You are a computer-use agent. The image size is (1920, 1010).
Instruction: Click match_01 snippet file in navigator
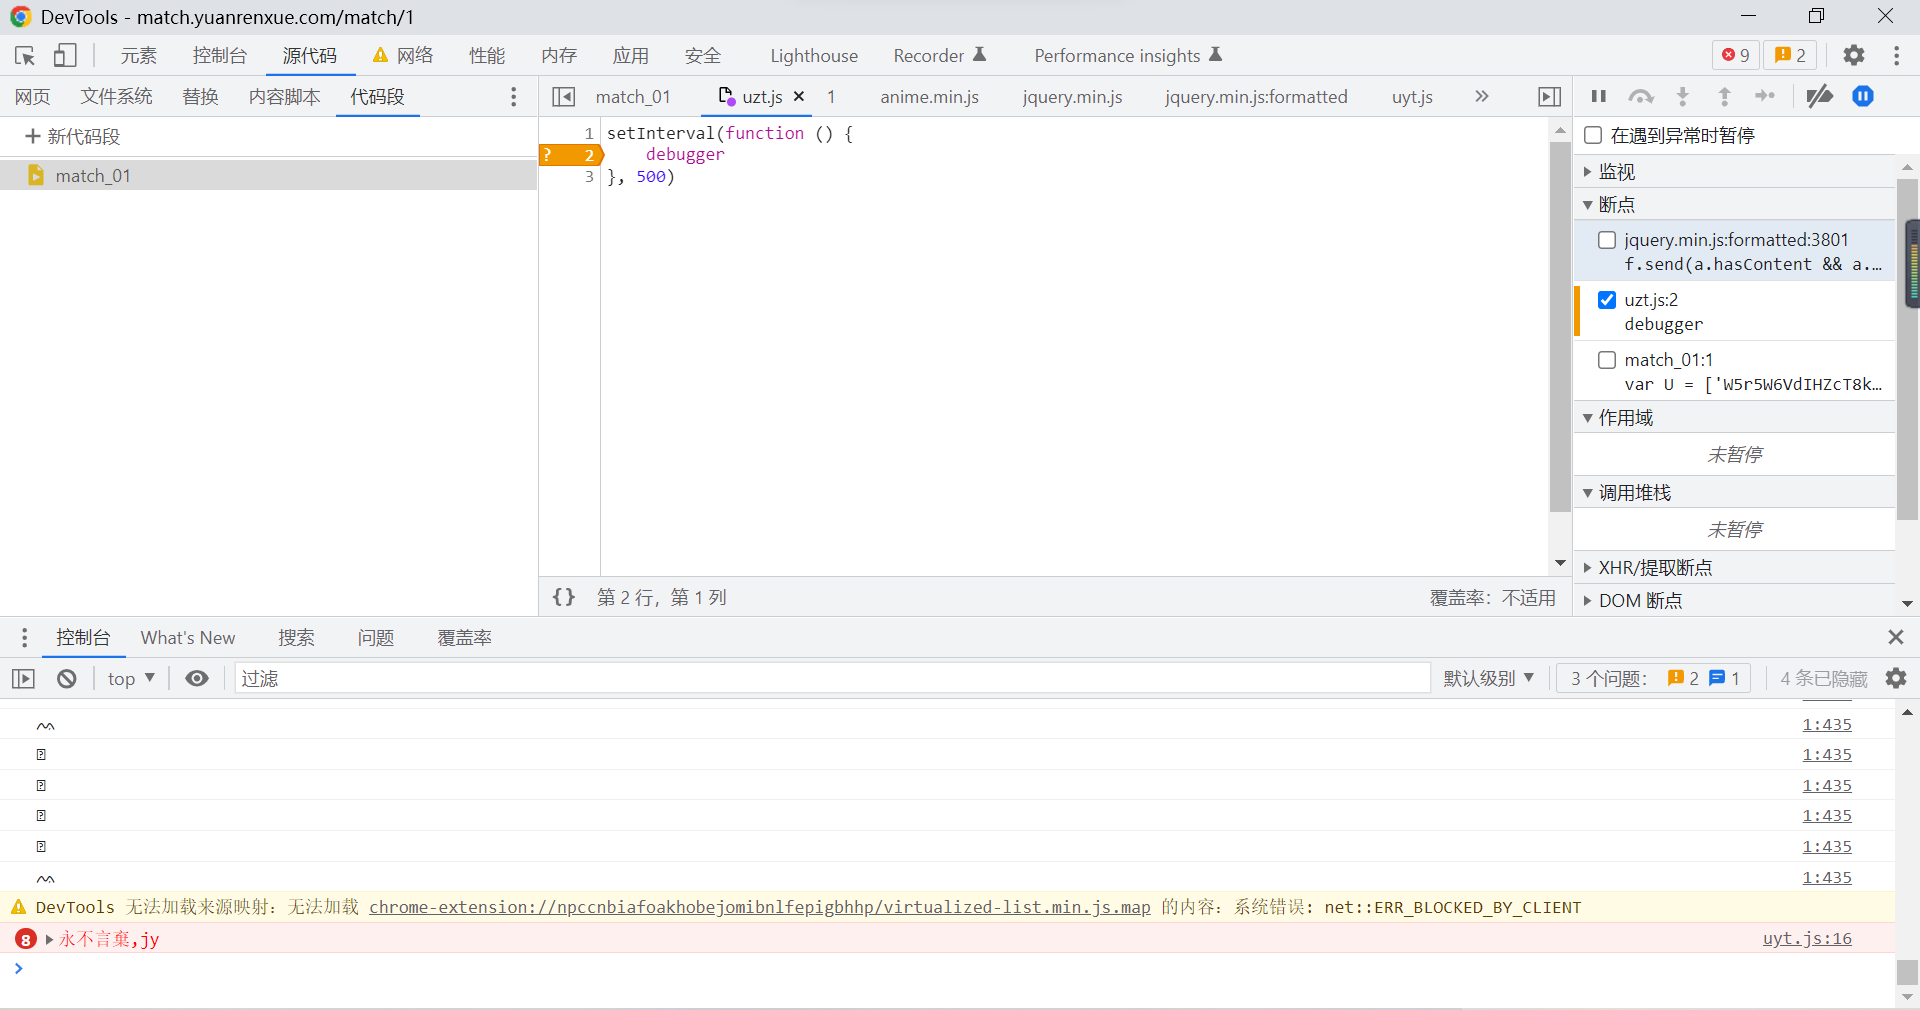click(x=269, y=176)
